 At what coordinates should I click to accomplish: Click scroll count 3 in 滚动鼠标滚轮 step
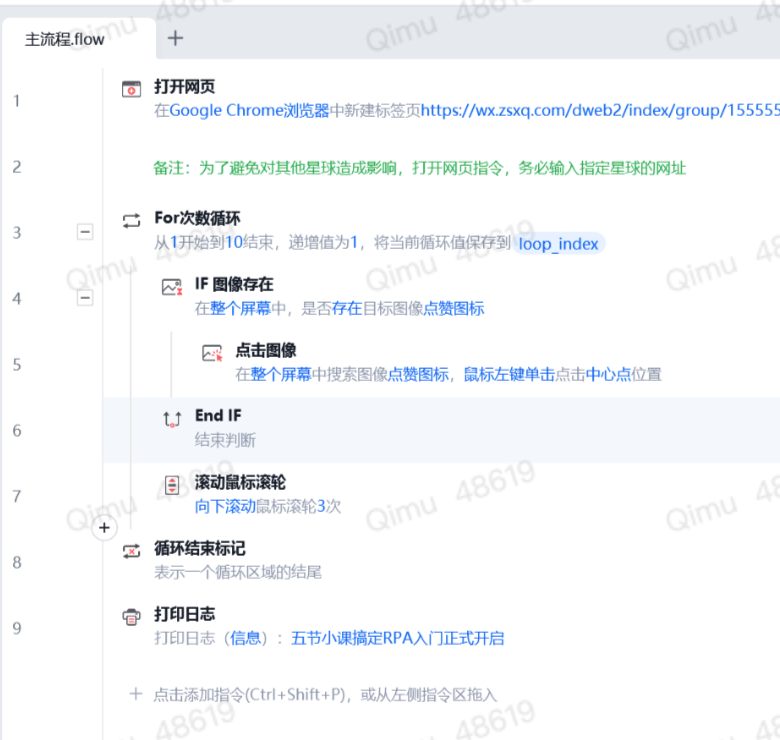[x=321, y=506]
